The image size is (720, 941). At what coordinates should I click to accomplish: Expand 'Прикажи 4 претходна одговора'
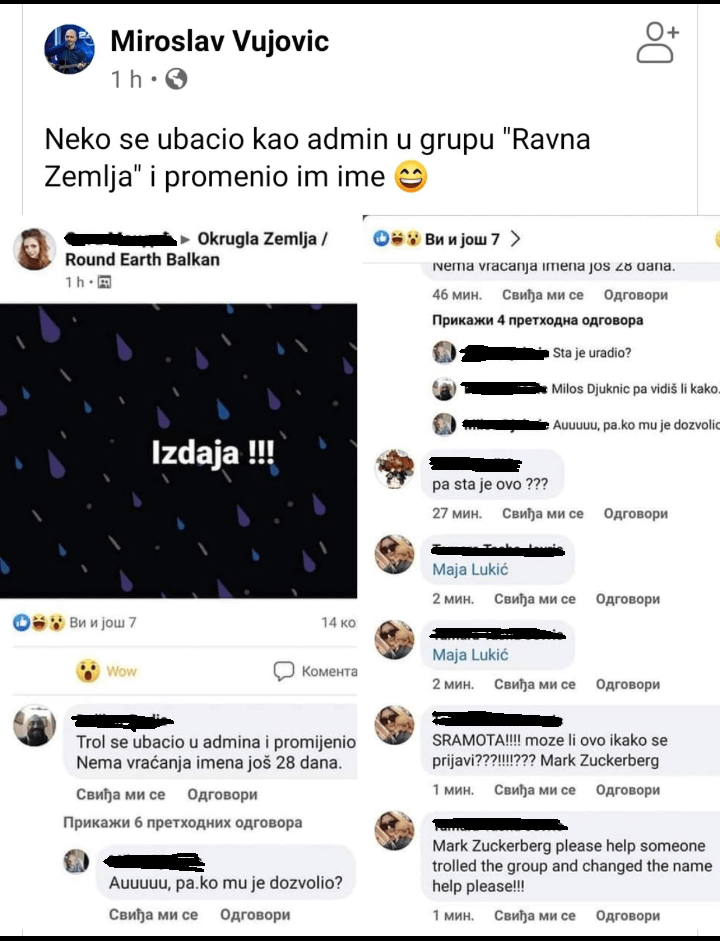tap(538, 320)
